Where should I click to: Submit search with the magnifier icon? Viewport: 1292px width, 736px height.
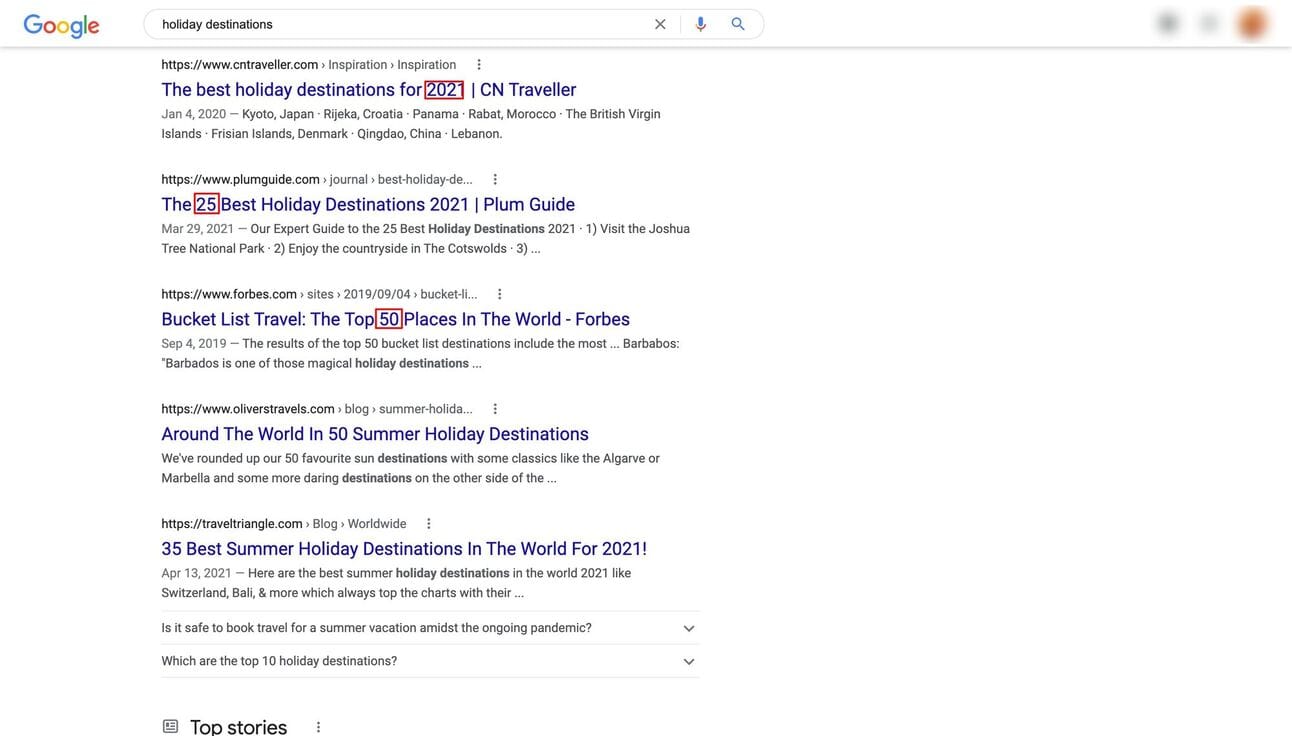point(738,24)
